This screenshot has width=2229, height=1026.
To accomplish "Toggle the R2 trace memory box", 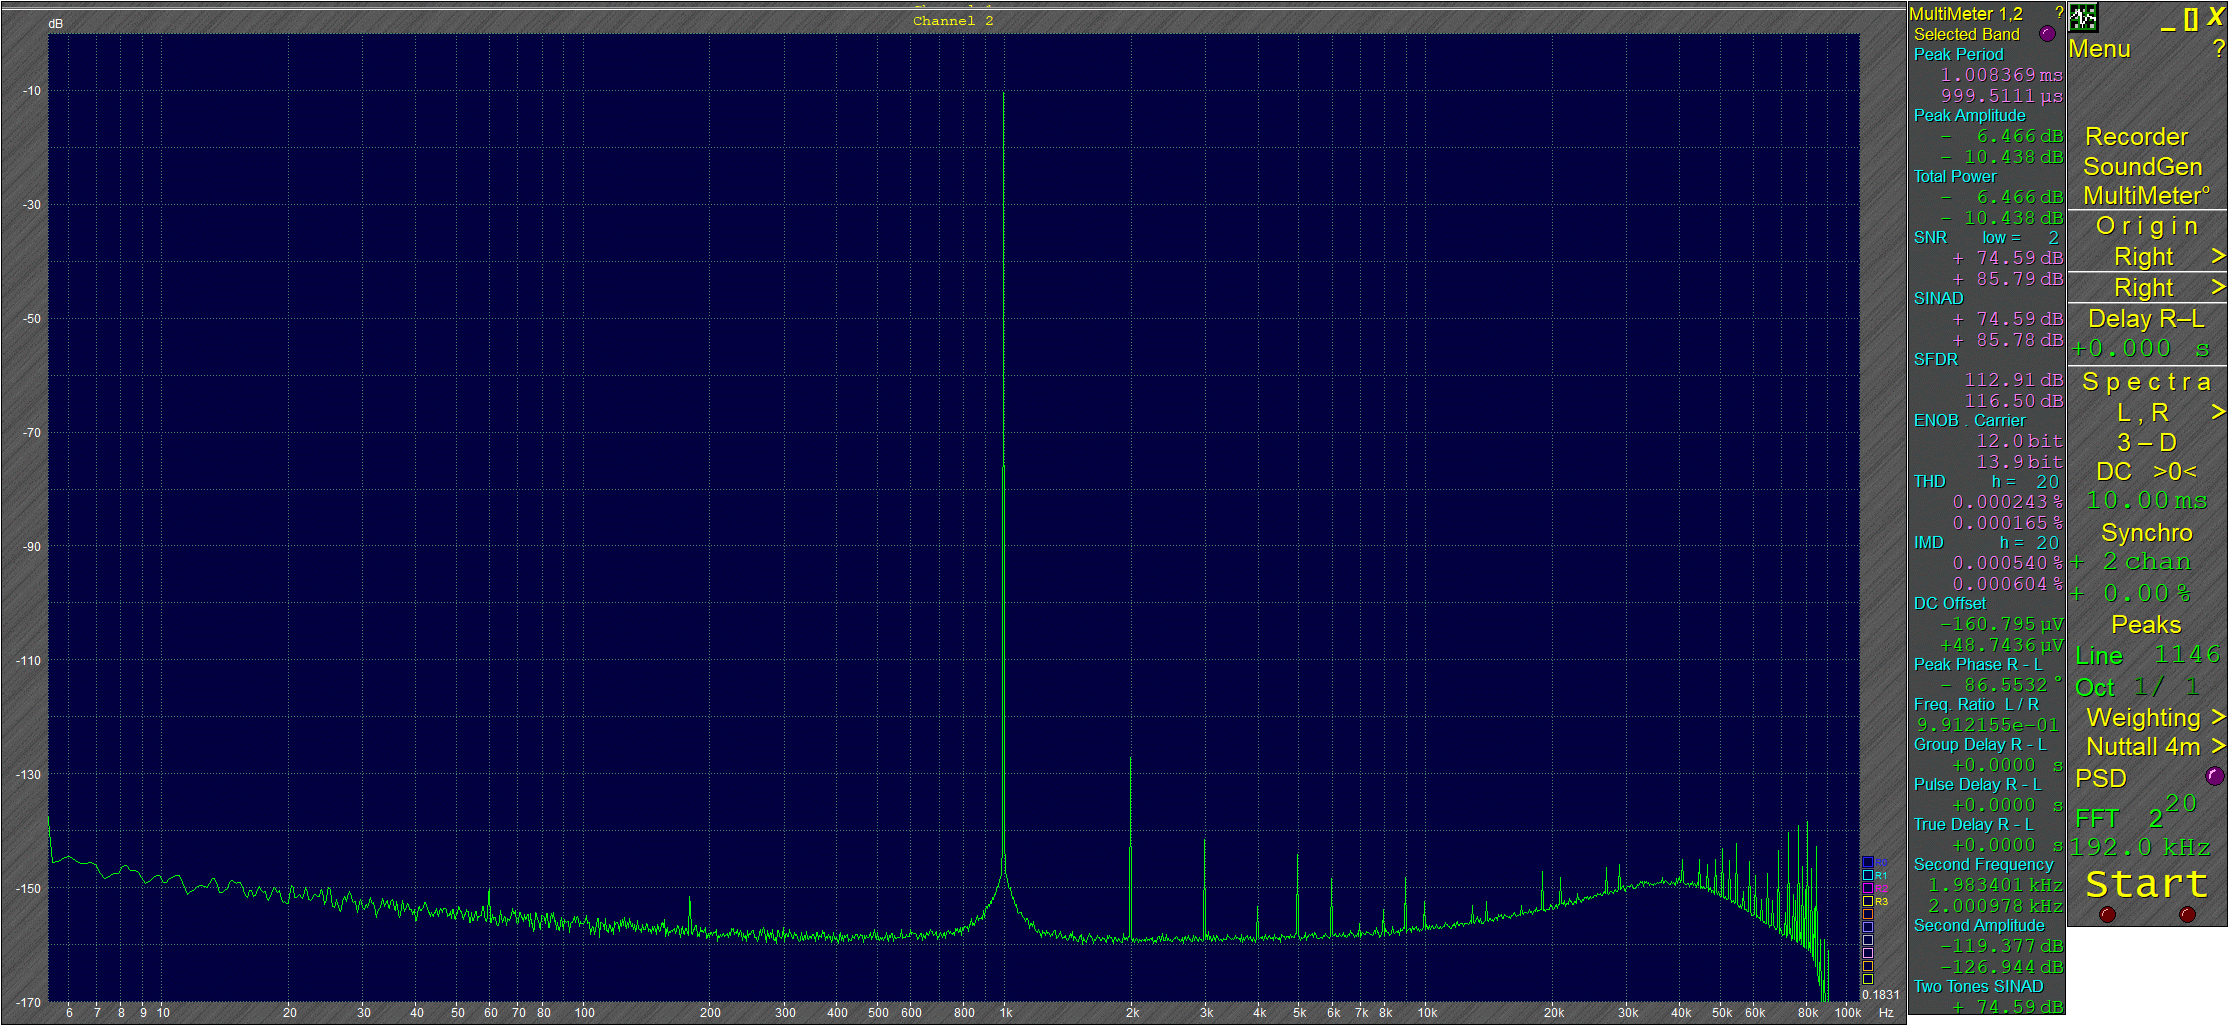I will [1867, 888].
